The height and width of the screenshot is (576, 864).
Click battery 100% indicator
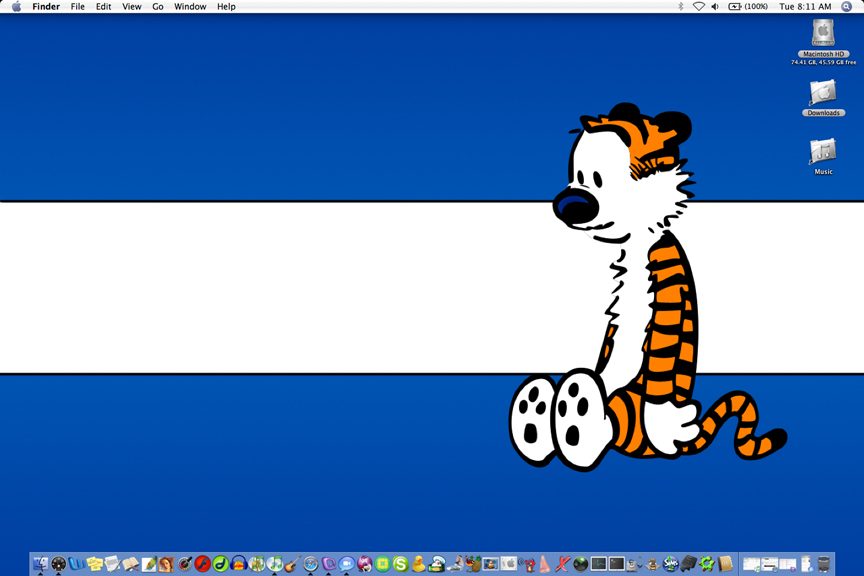pos(748,7)
